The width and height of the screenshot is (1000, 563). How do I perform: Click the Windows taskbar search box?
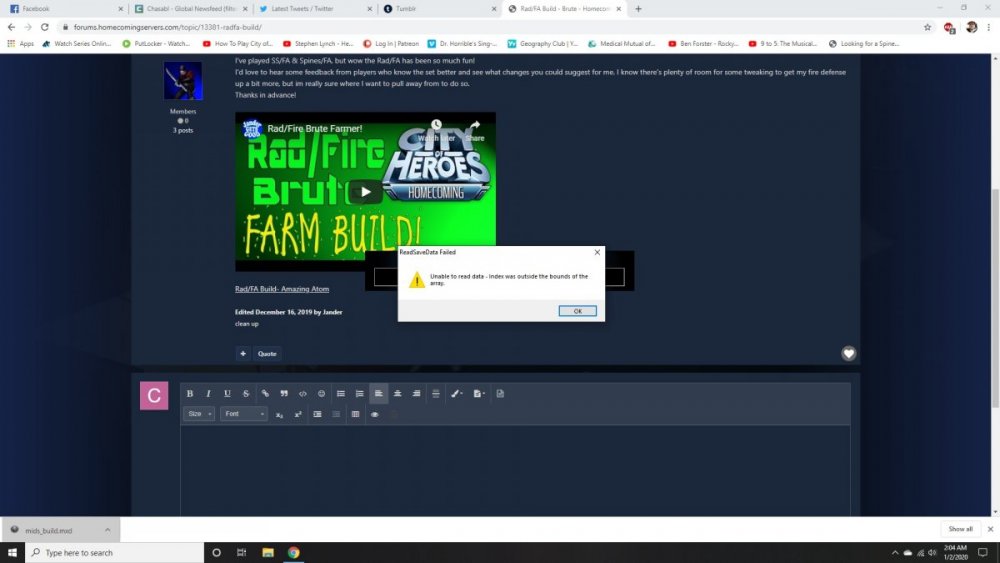110,552
